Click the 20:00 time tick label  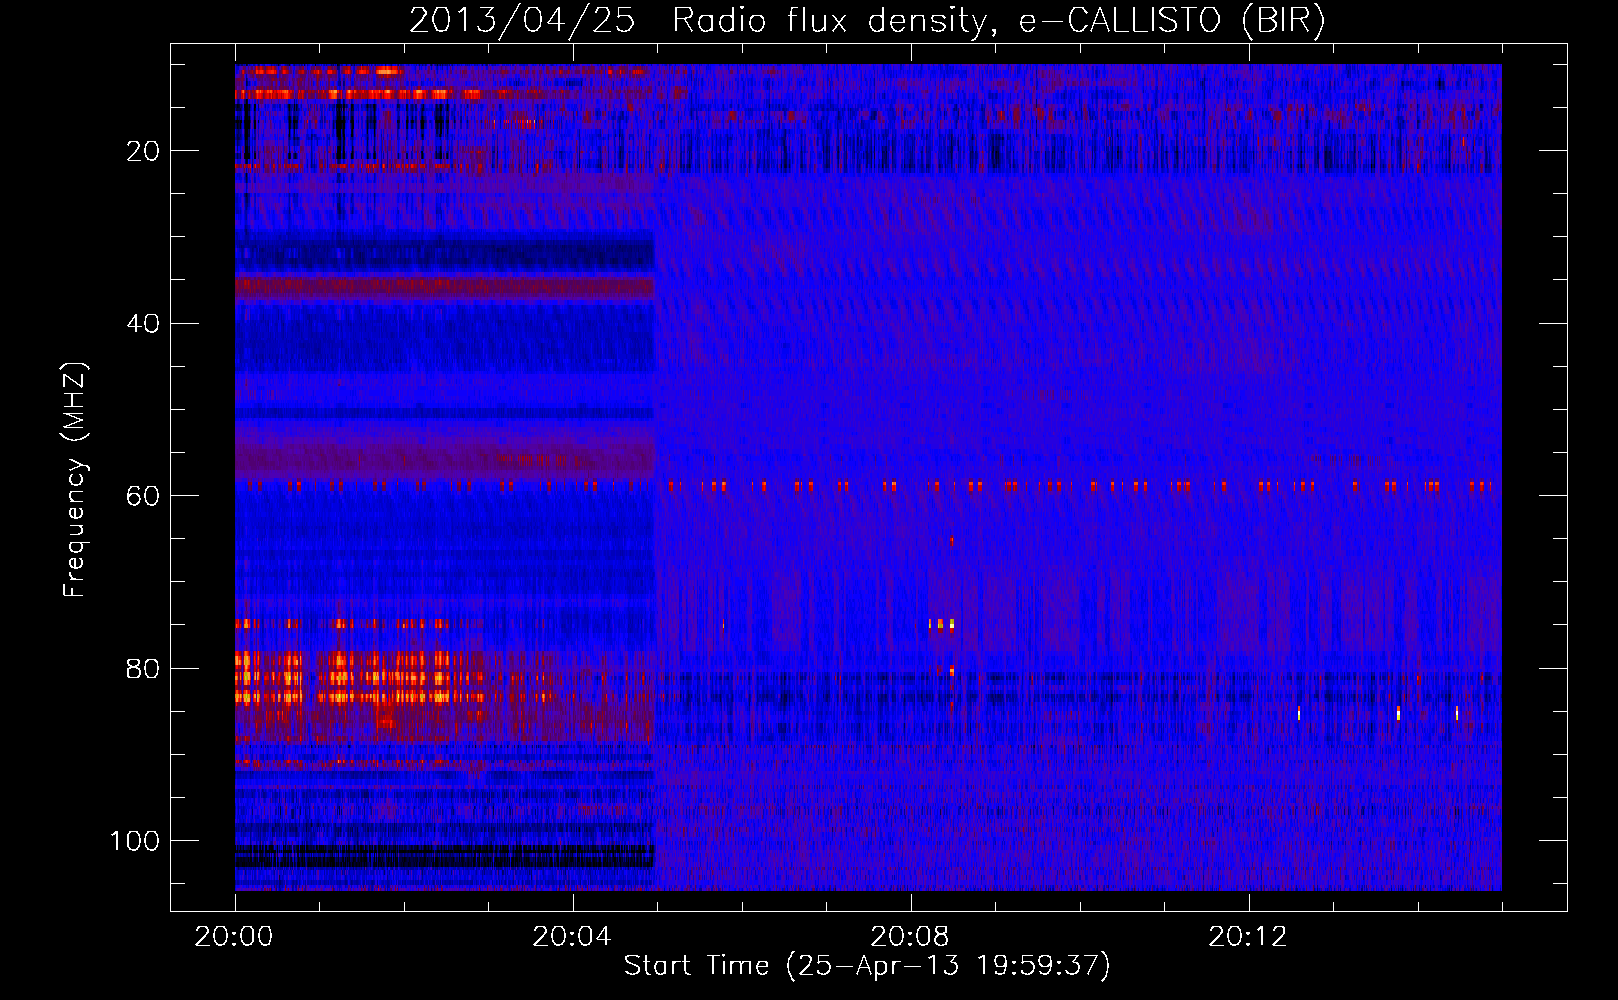pos(234,937)
